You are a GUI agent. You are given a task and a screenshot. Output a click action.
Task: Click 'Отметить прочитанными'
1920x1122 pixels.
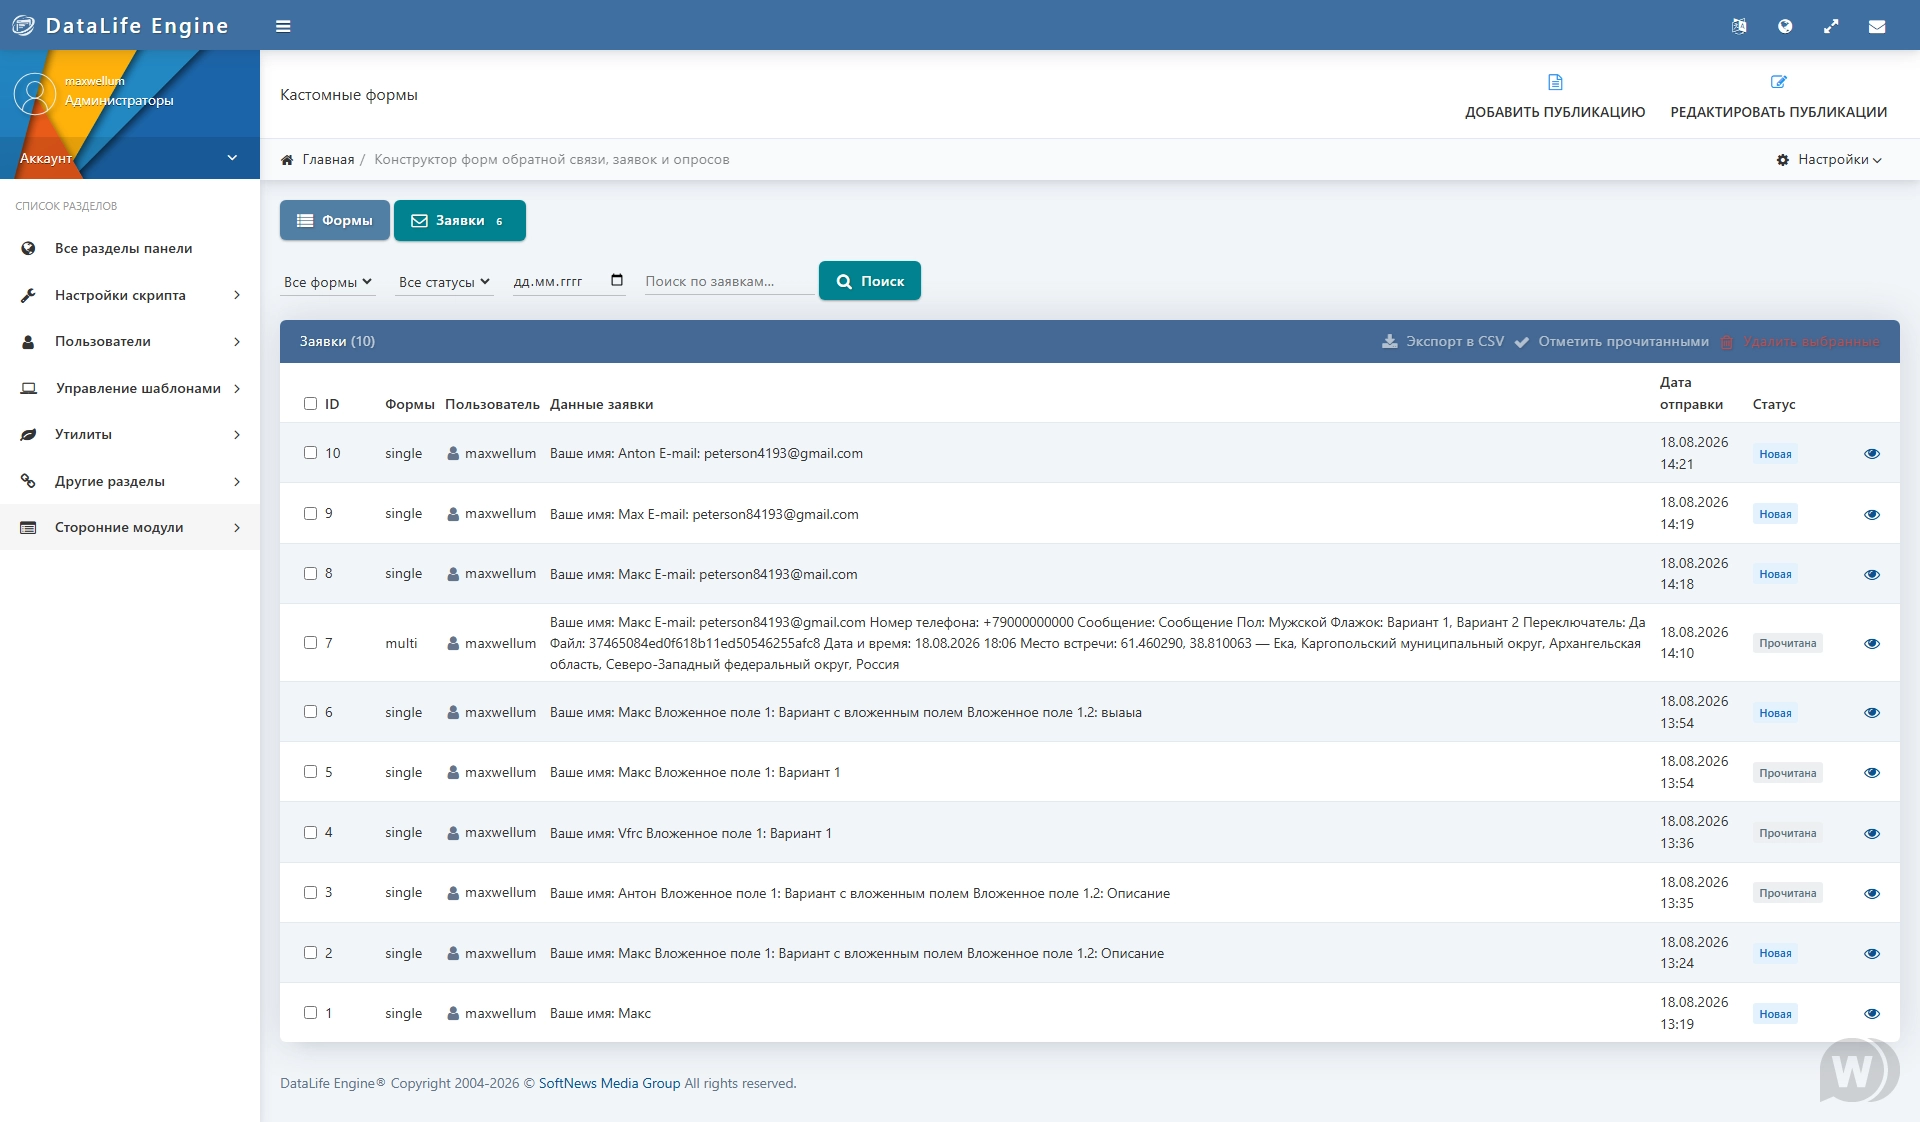pyautogui.click(x=1611, y=341)
